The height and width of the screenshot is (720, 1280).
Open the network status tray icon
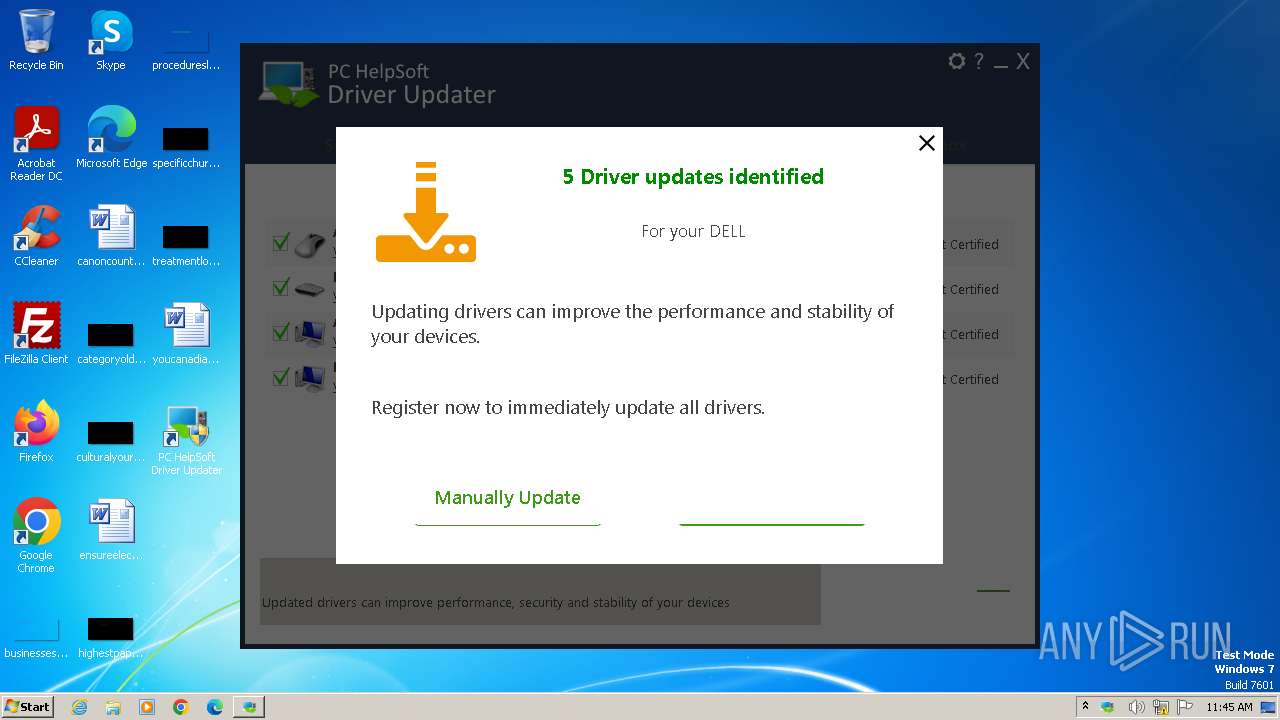[x=1161, y=707]
